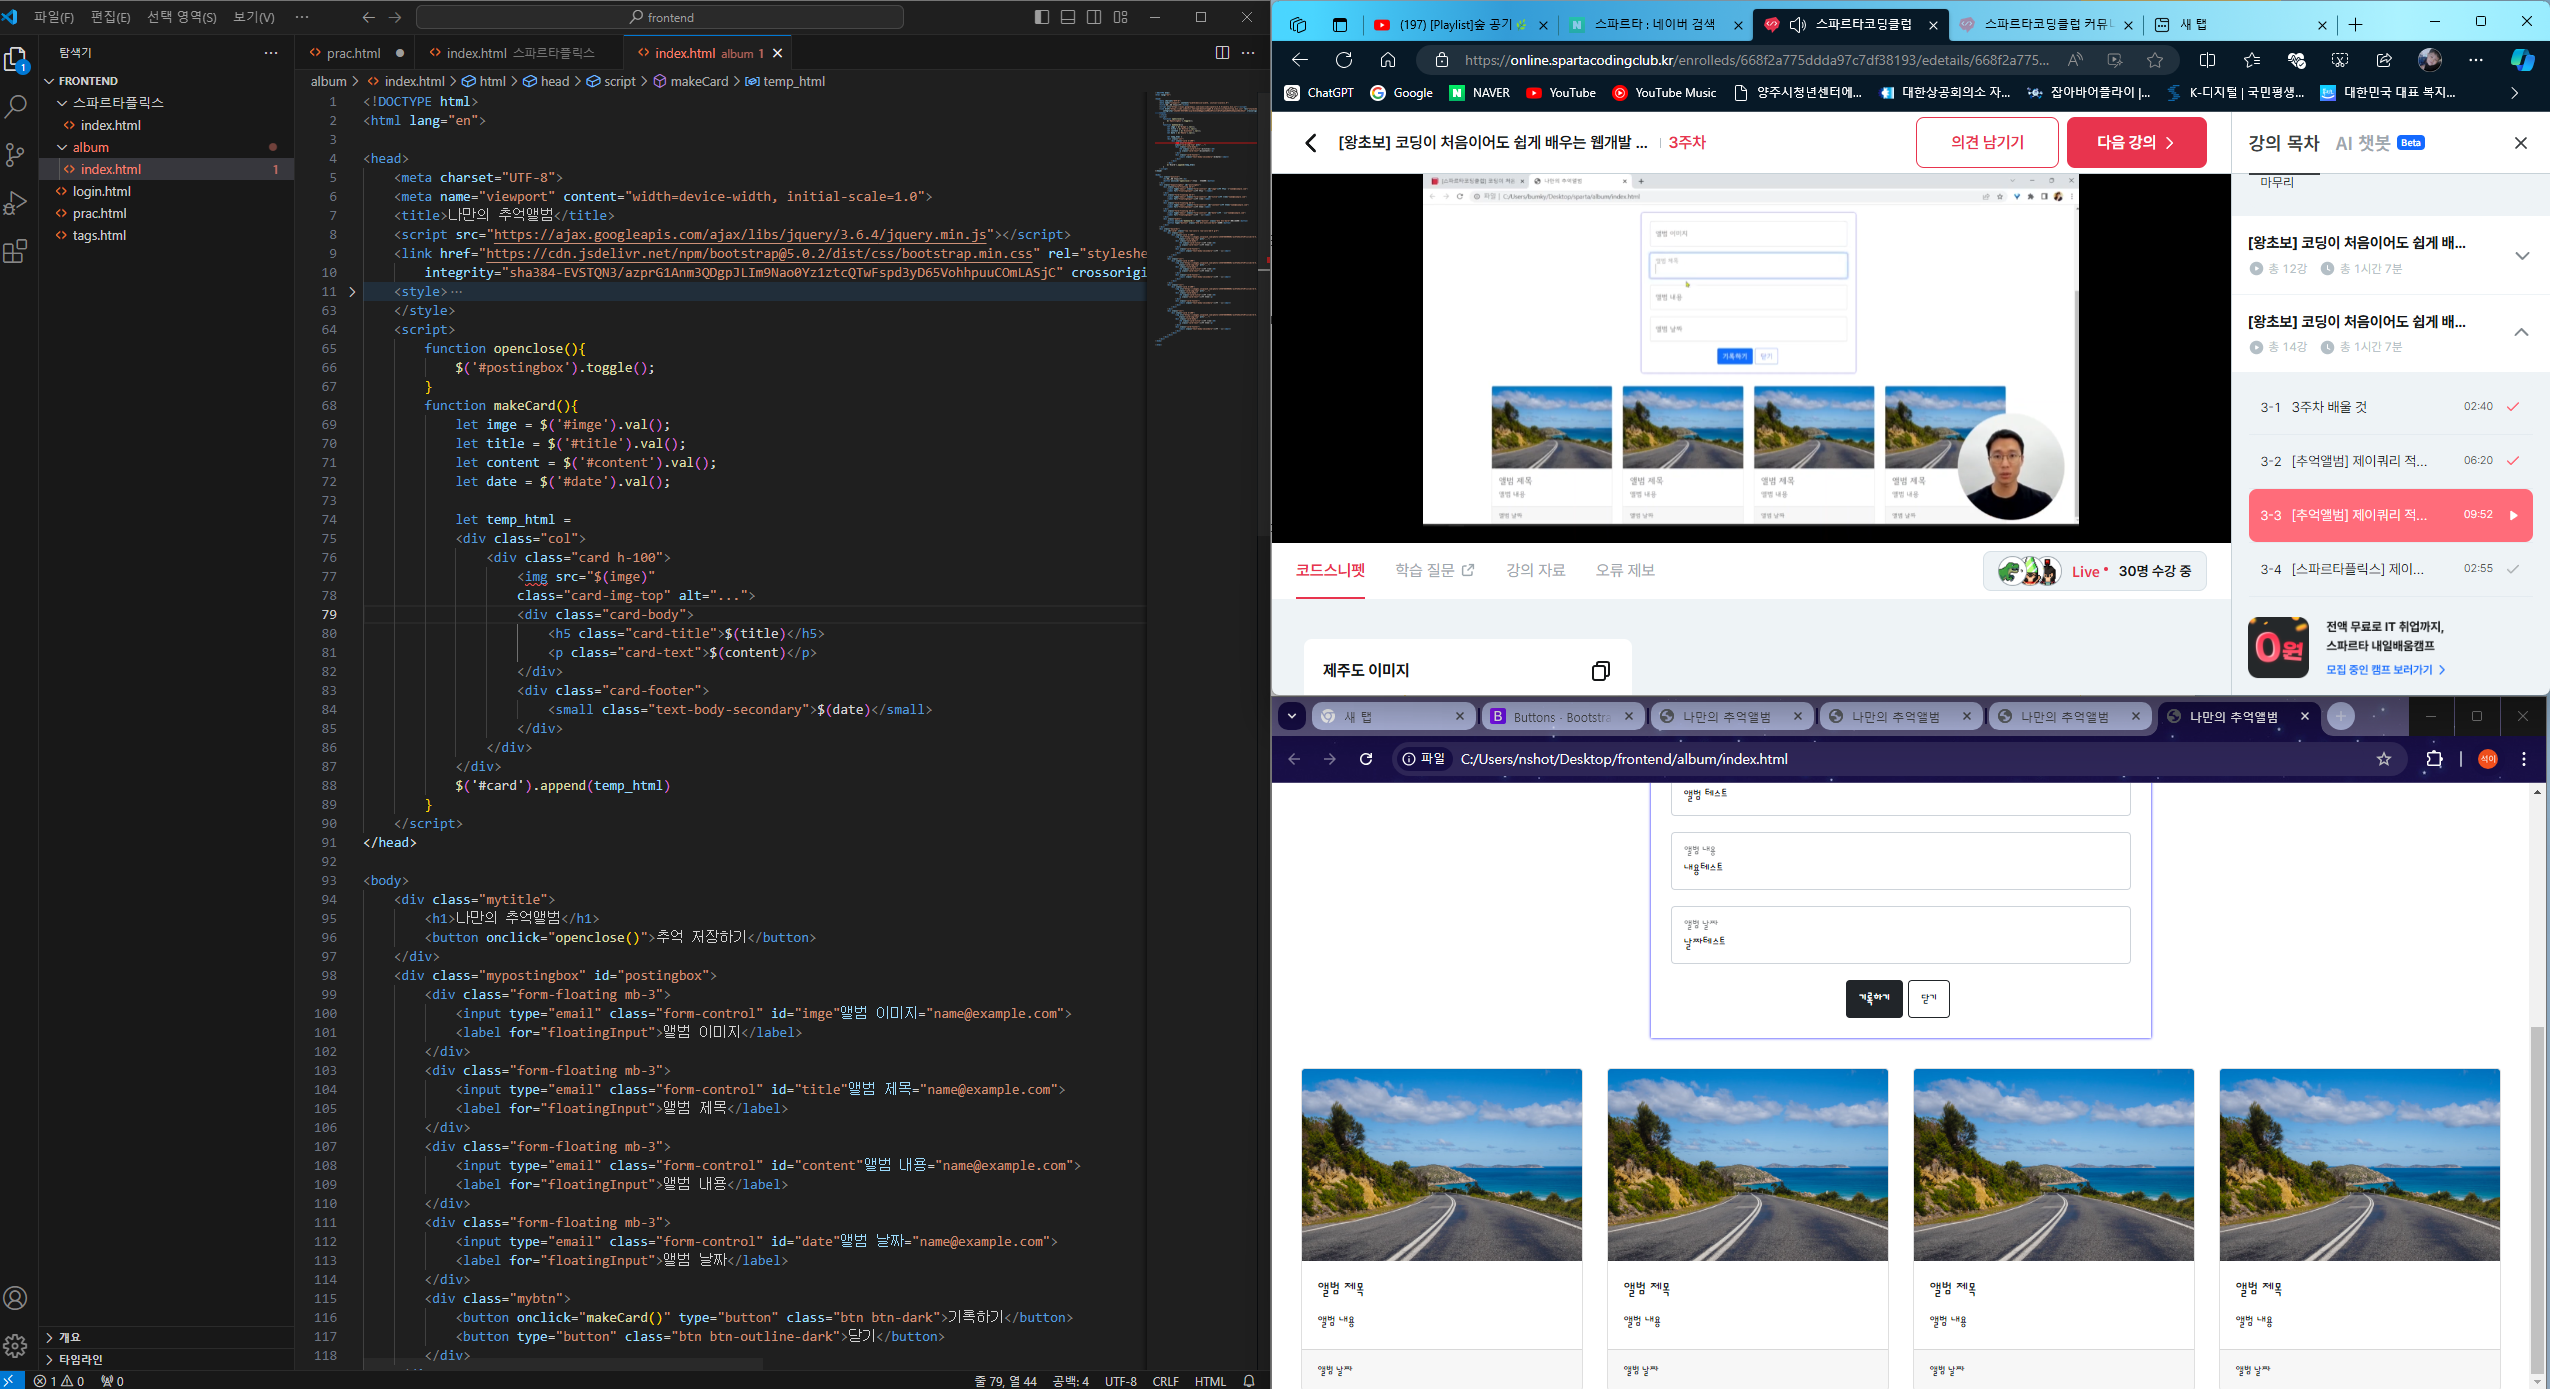Switch to the prac.html editor tab
This screenshot has height=1389, width=2550.
[355, 53]
